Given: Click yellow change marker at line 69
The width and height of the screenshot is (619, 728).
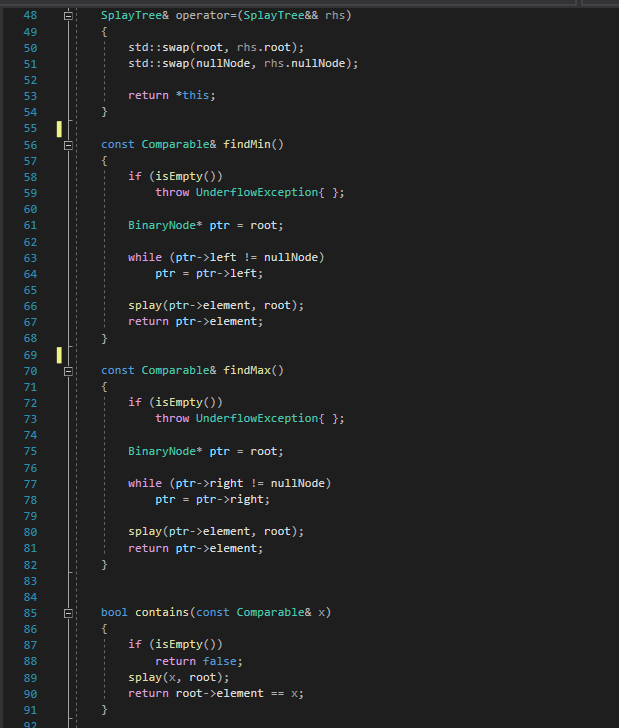Looking at the screenshot, I should 59,355.
